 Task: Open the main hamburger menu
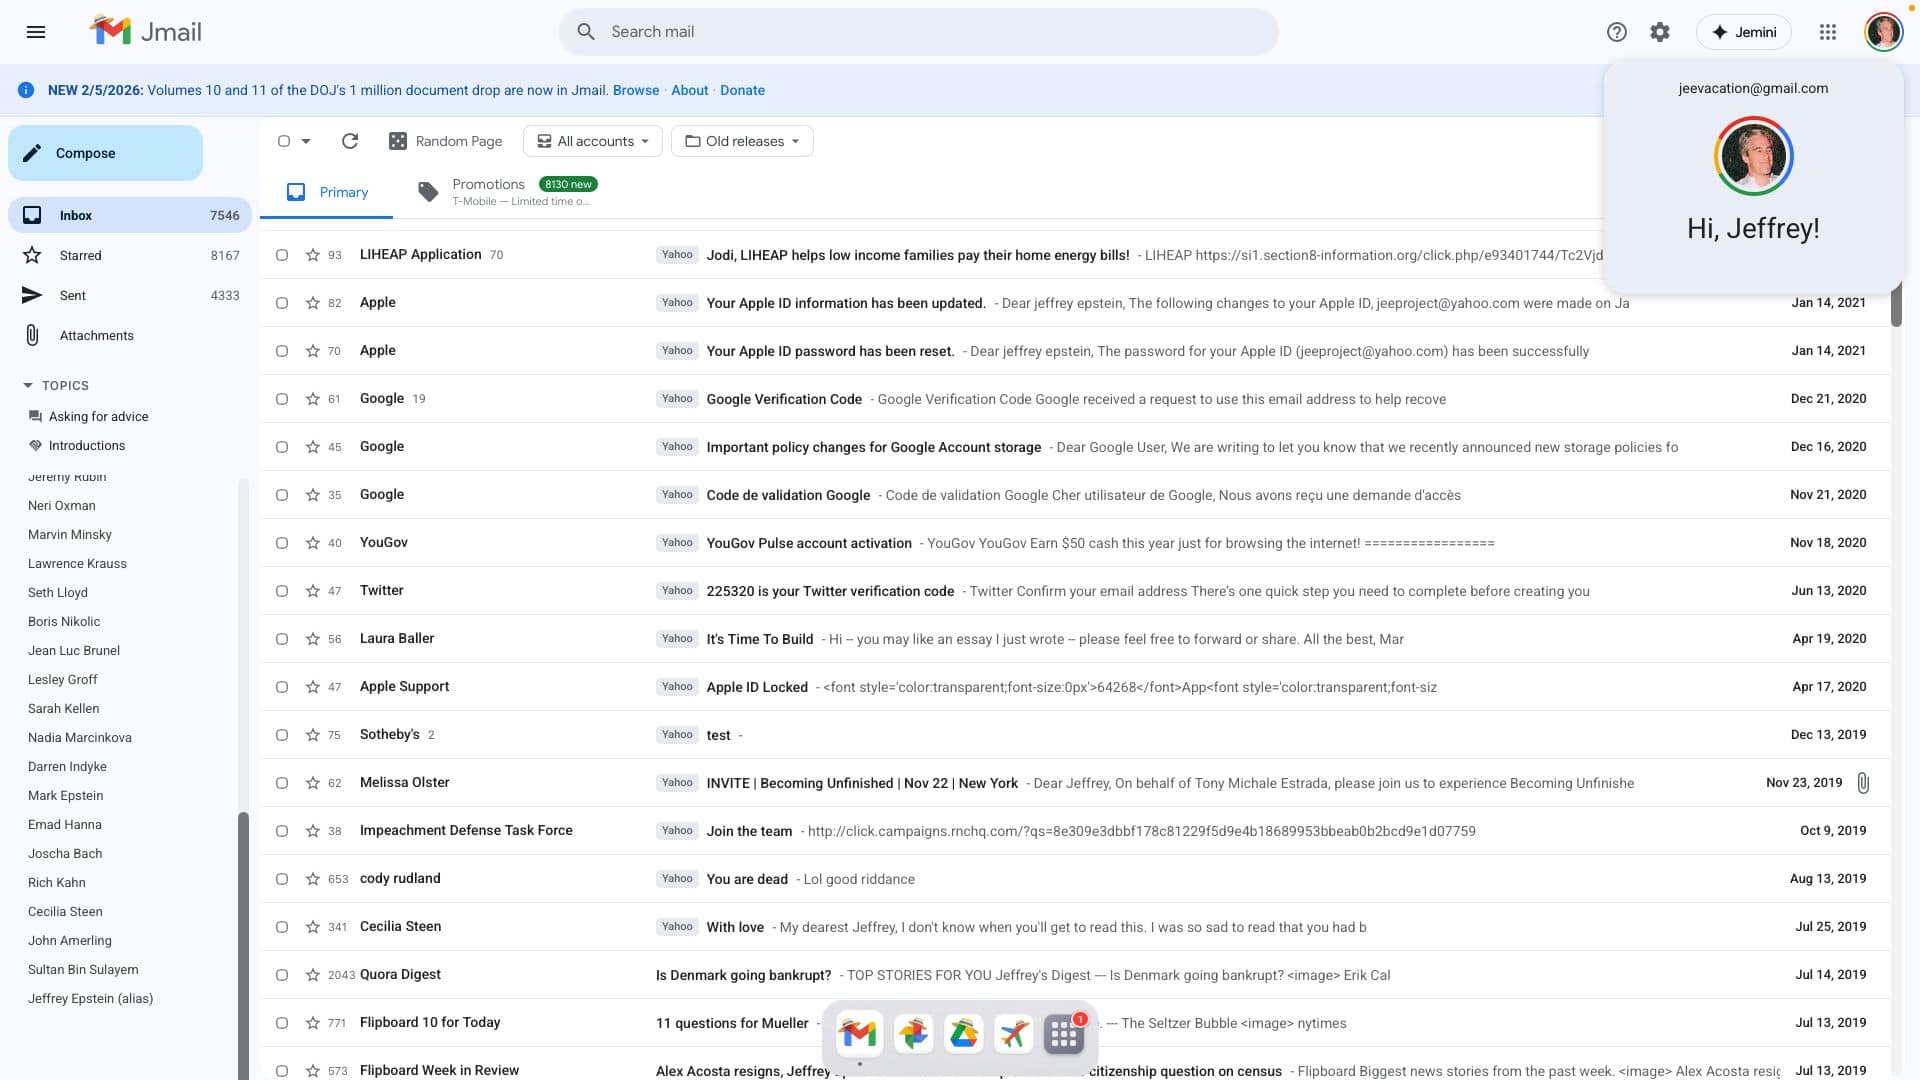[x=36, y=32]
